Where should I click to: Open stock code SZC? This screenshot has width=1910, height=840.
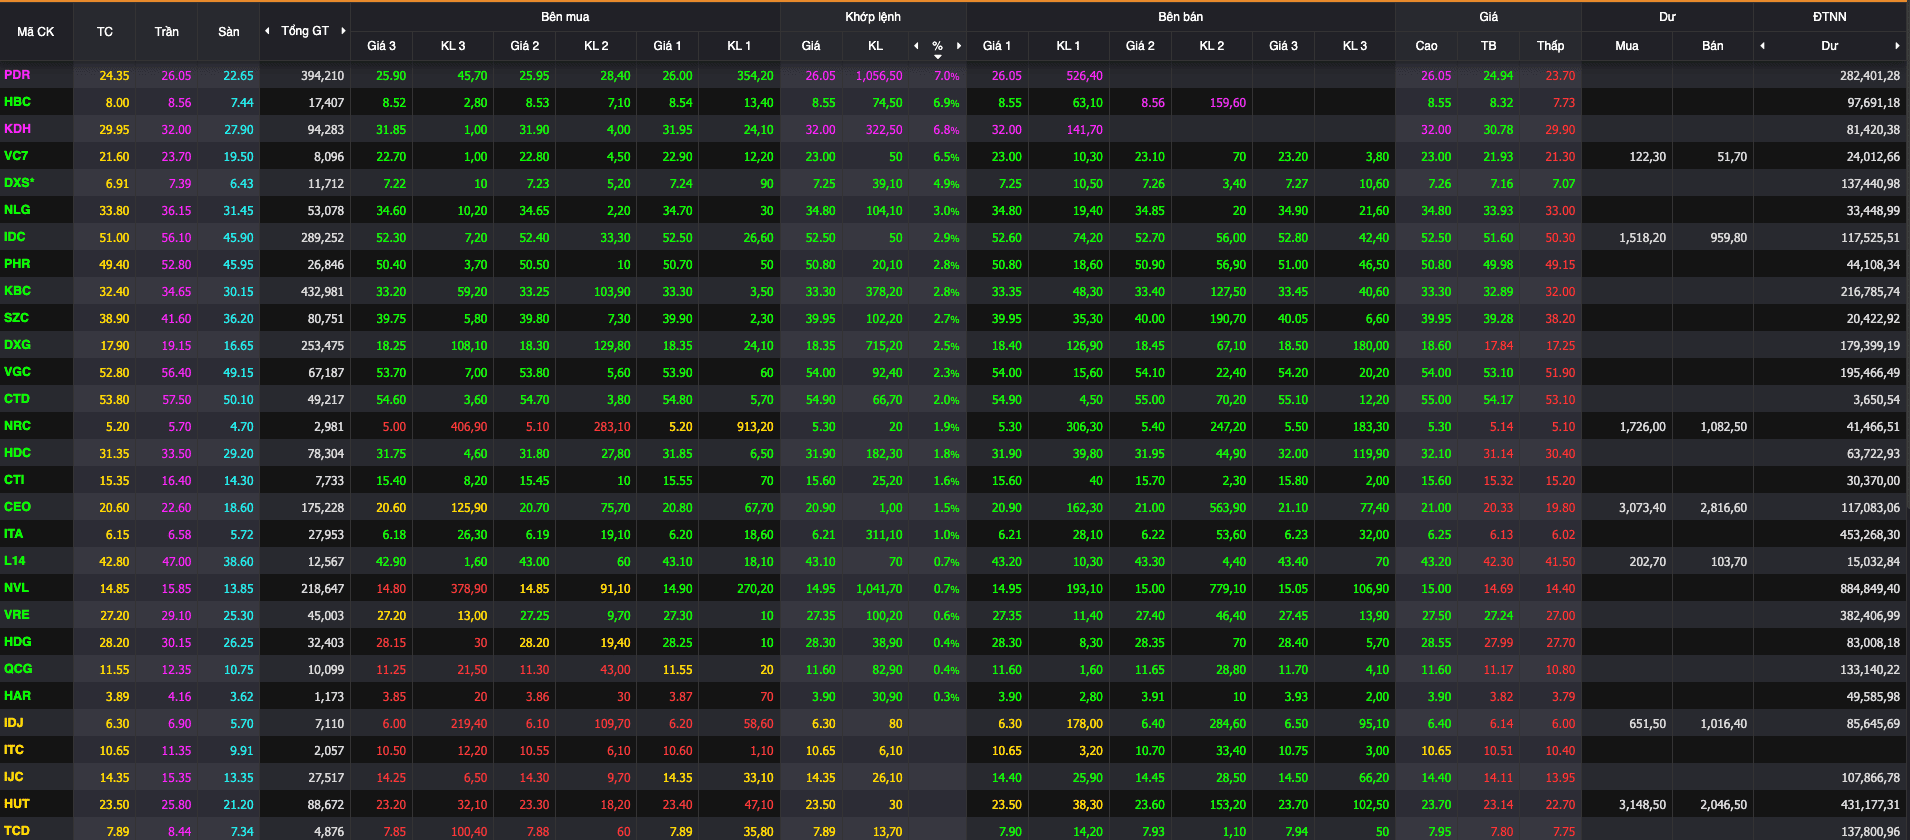coord(16,318)
